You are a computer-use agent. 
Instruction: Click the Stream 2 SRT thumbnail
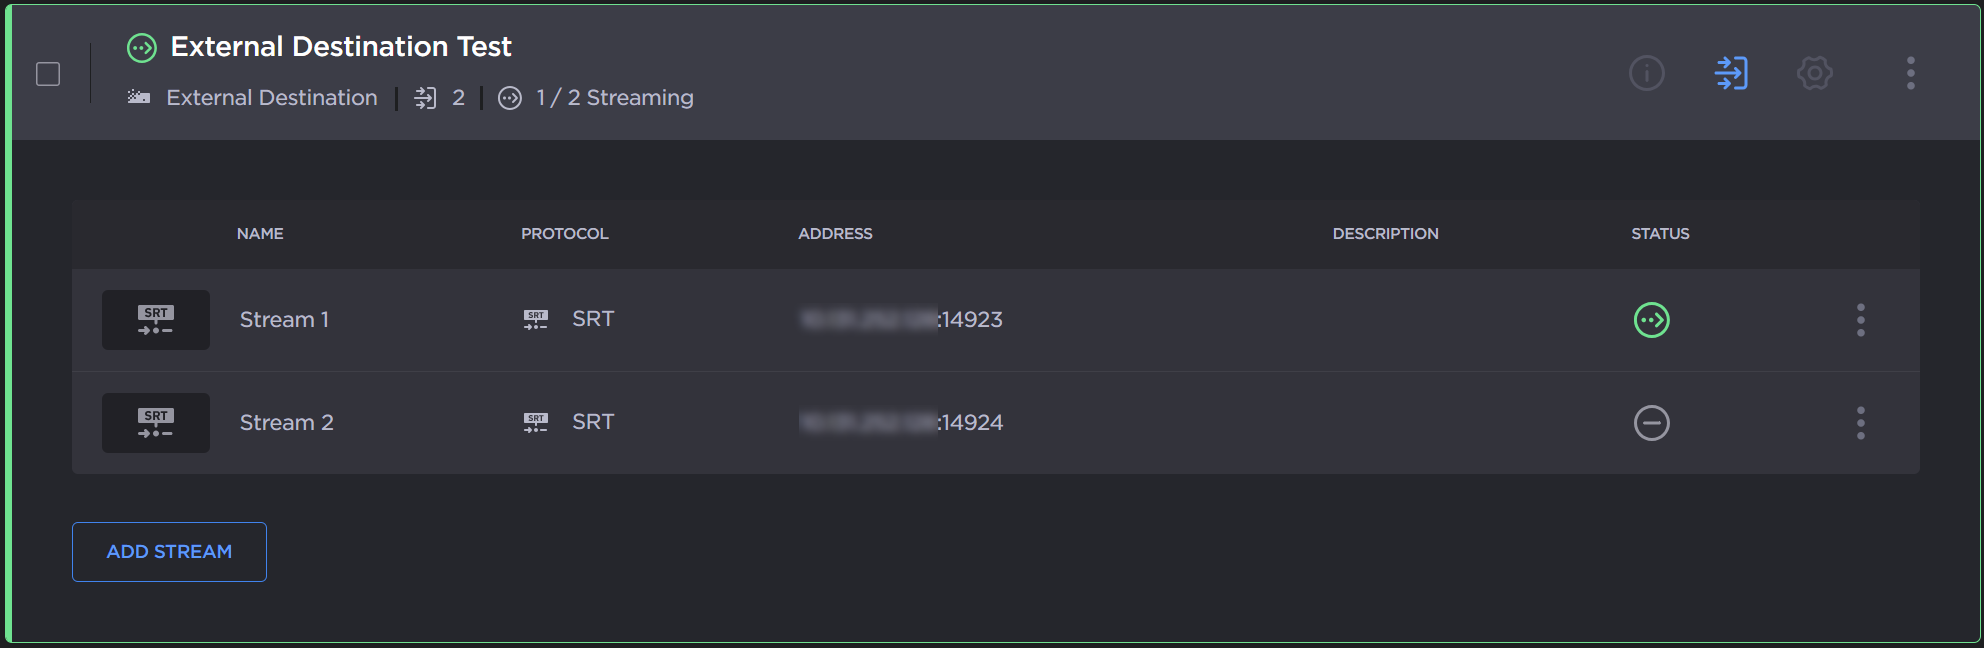point(156,423)
